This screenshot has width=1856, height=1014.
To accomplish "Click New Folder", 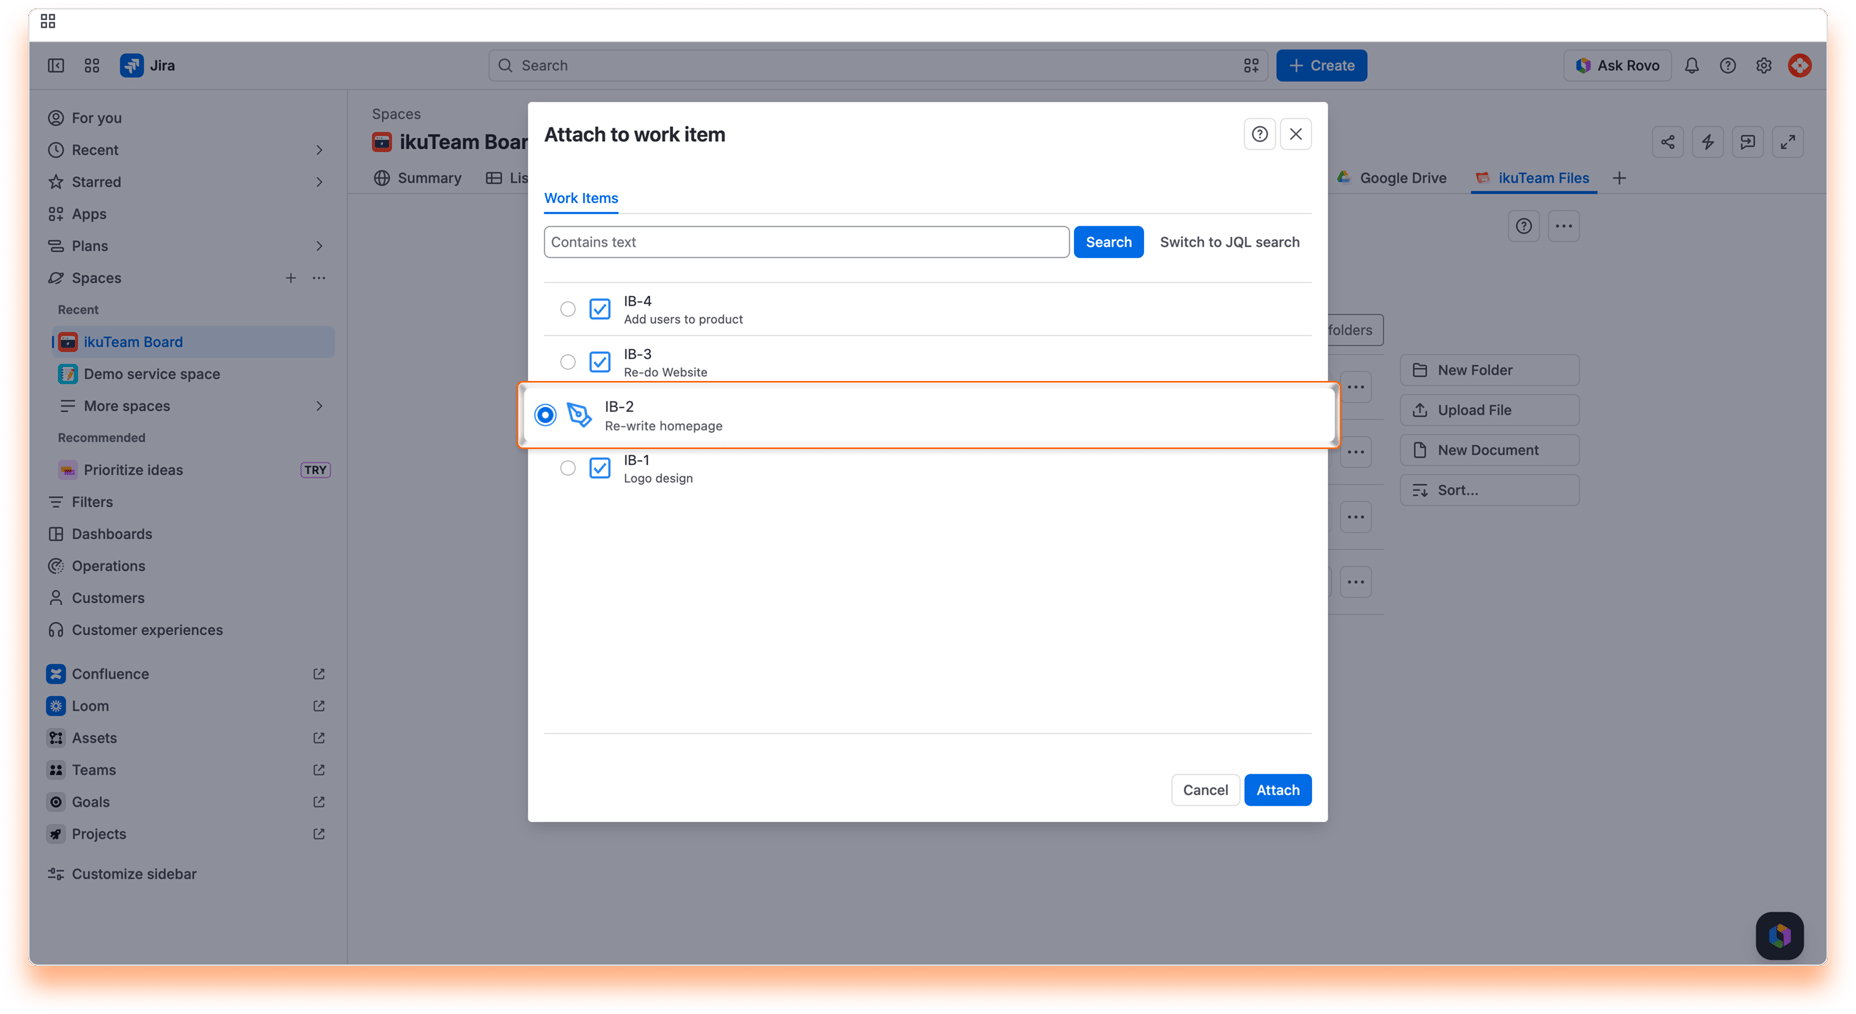I will pyautogui.click(x=1489, y=370).
